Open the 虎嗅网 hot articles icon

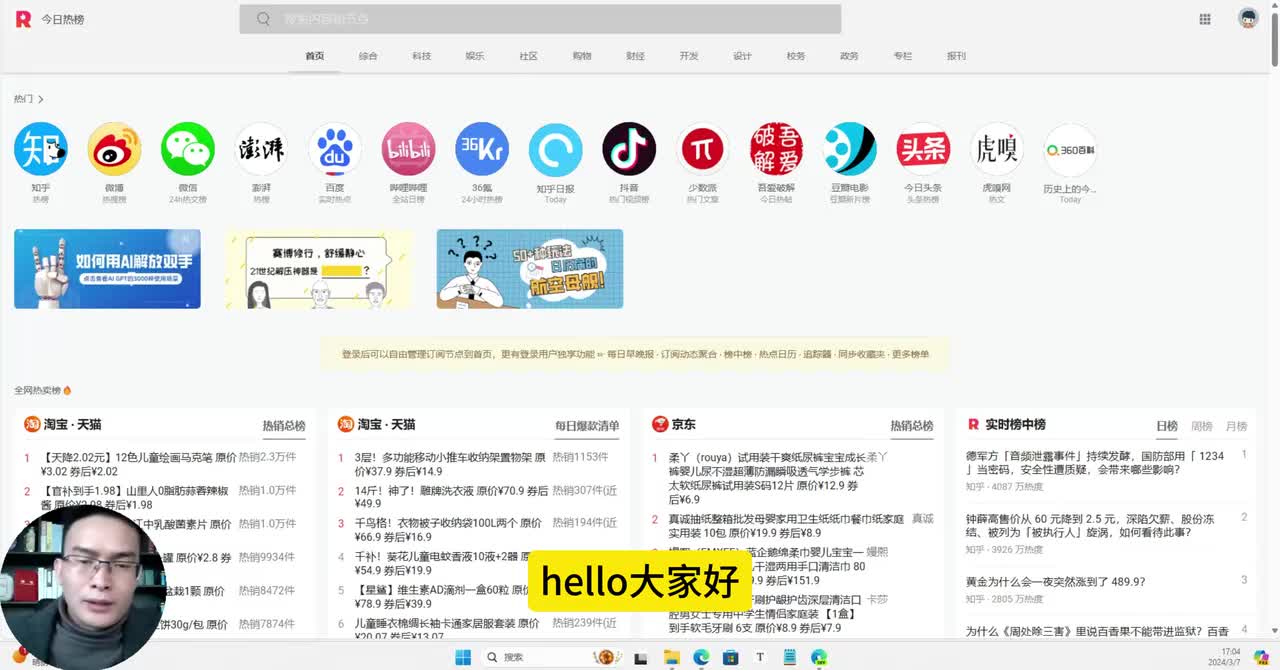point(997,149)
